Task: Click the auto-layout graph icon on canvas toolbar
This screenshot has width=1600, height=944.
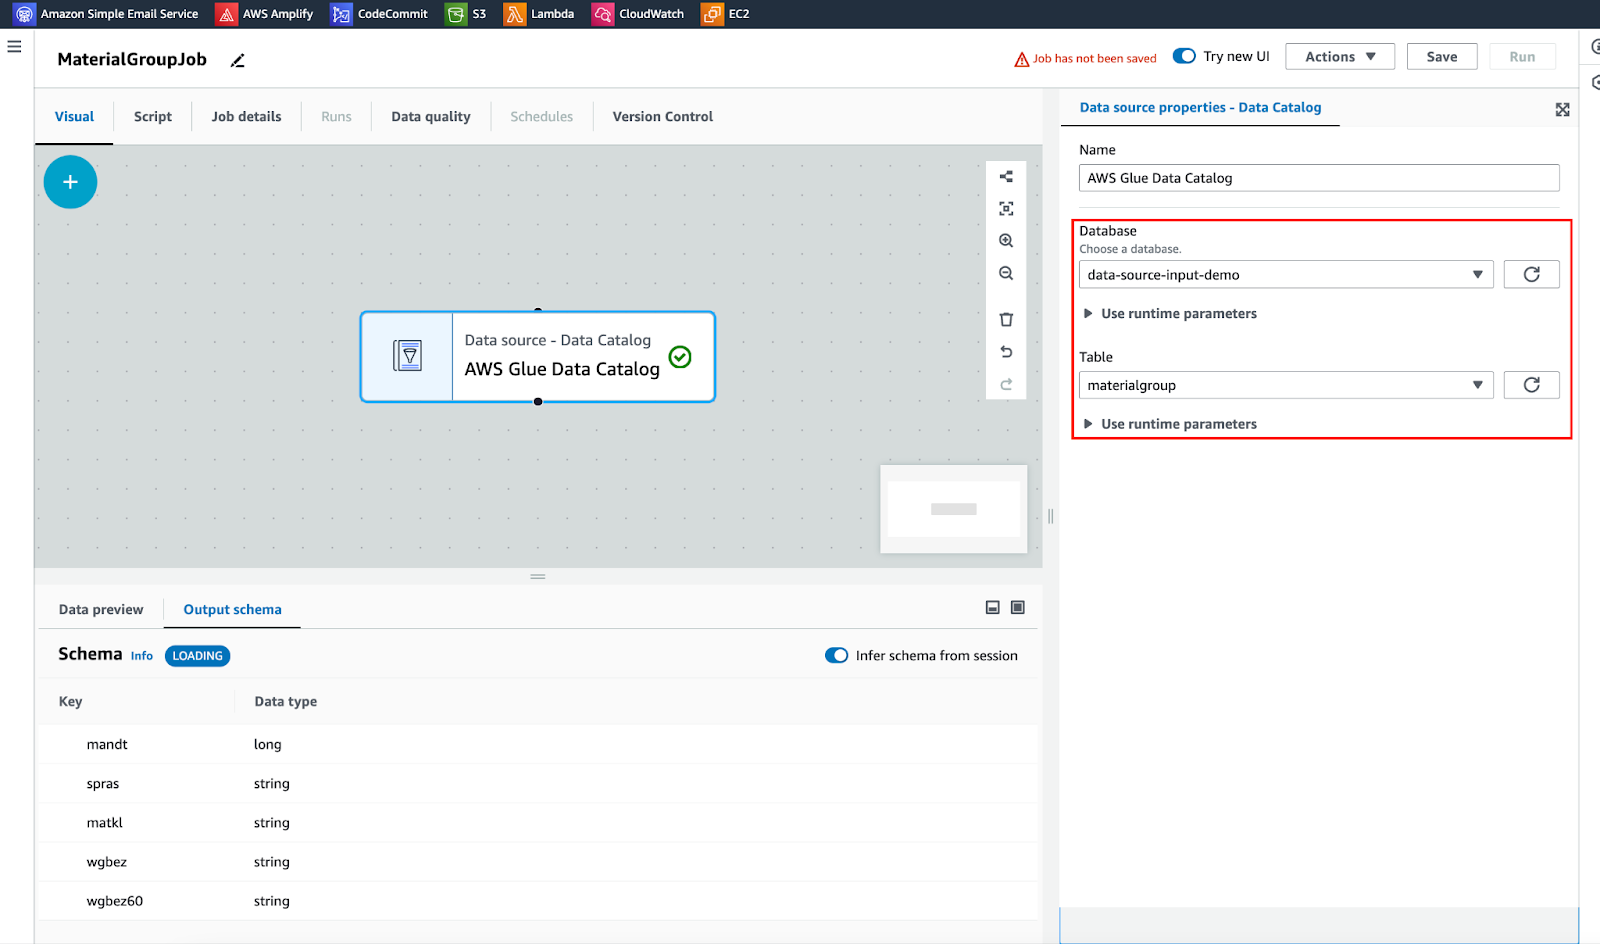Action: pyautogui.click(x=1006, y=177)
